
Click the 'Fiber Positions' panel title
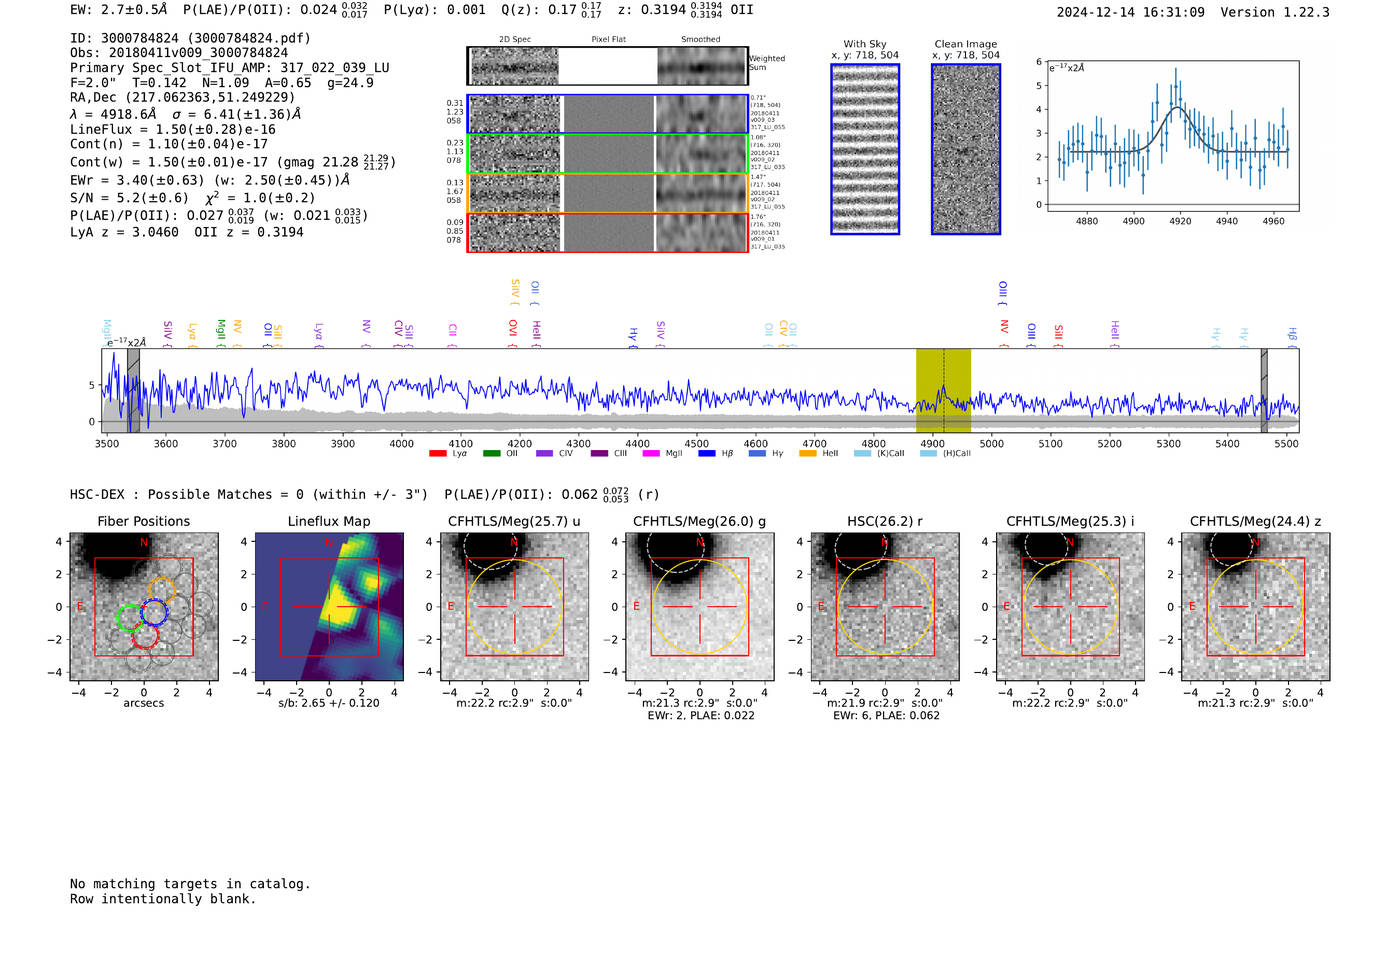pyautogui.click(x=144, y=521)
